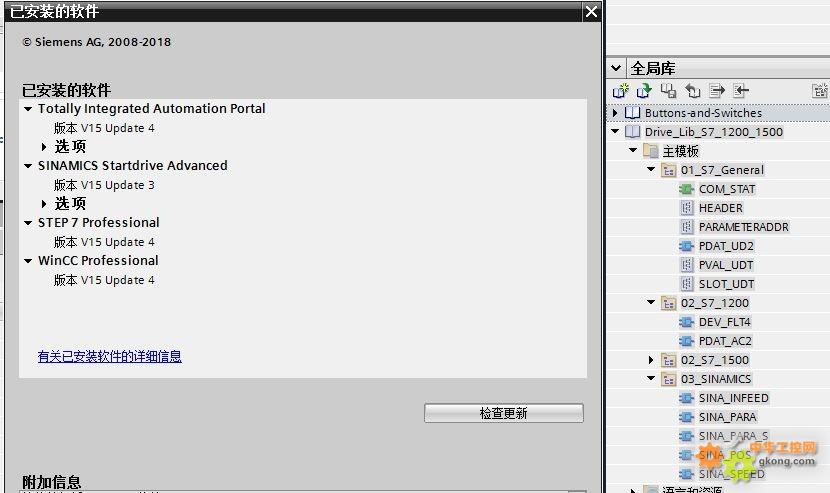Open the 有关已安装软件的详细信息 link
Image resolution: width=830 pixels, height=493 pixels.
110,356
